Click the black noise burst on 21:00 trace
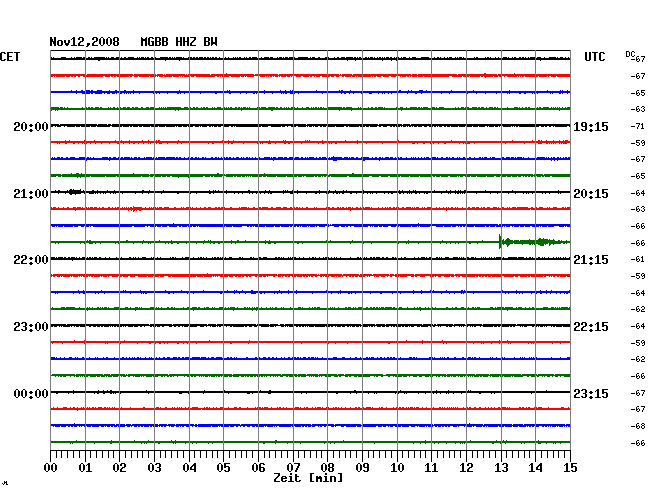The width and height of the screenshot is (650, 494). 75,191
